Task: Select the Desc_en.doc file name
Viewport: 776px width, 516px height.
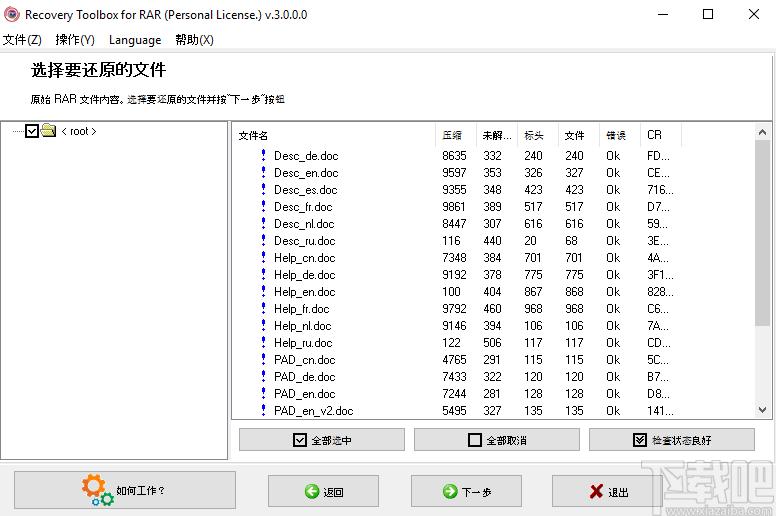Action: (x=306, y=173)
